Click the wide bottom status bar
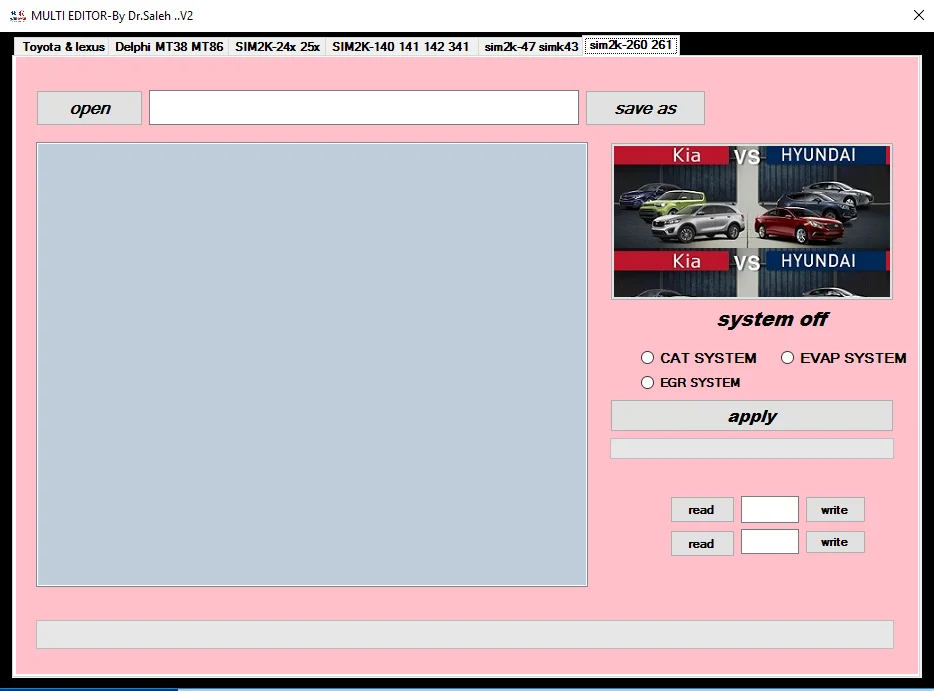Viewport: 934px width, 691px height. (465, 634)
